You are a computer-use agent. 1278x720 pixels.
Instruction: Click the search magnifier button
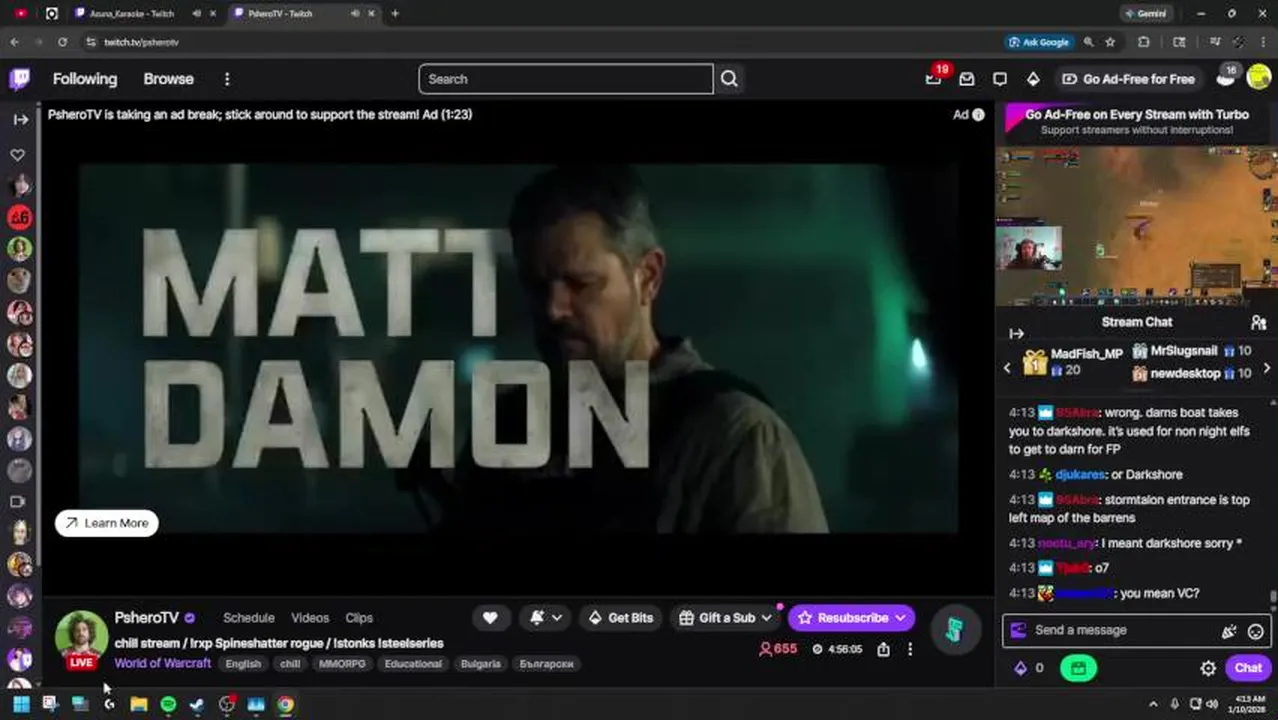[729, 79]
